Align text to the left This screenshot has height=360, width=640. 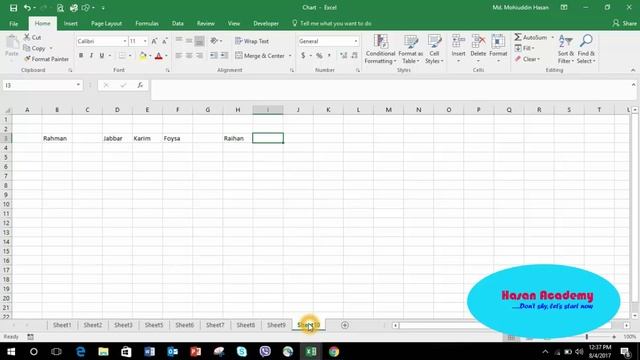(x=179, y=56)
